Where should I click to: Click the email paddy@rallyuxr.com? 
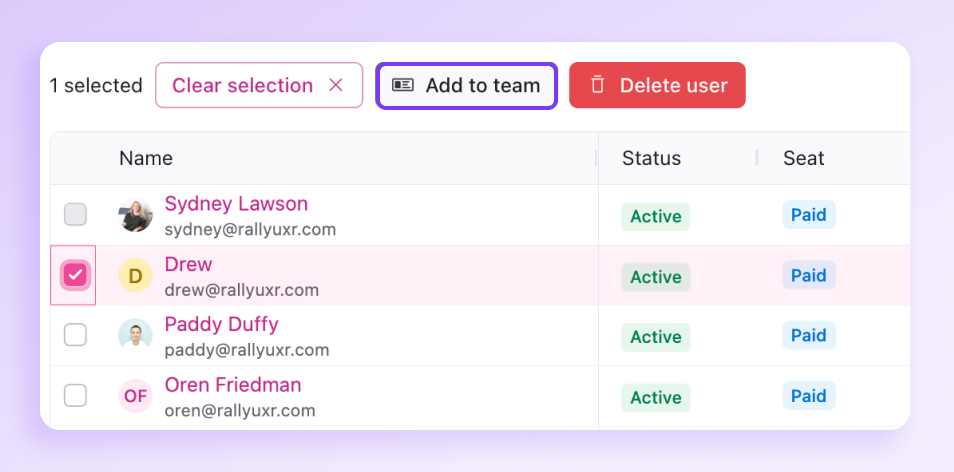point(247,350)
